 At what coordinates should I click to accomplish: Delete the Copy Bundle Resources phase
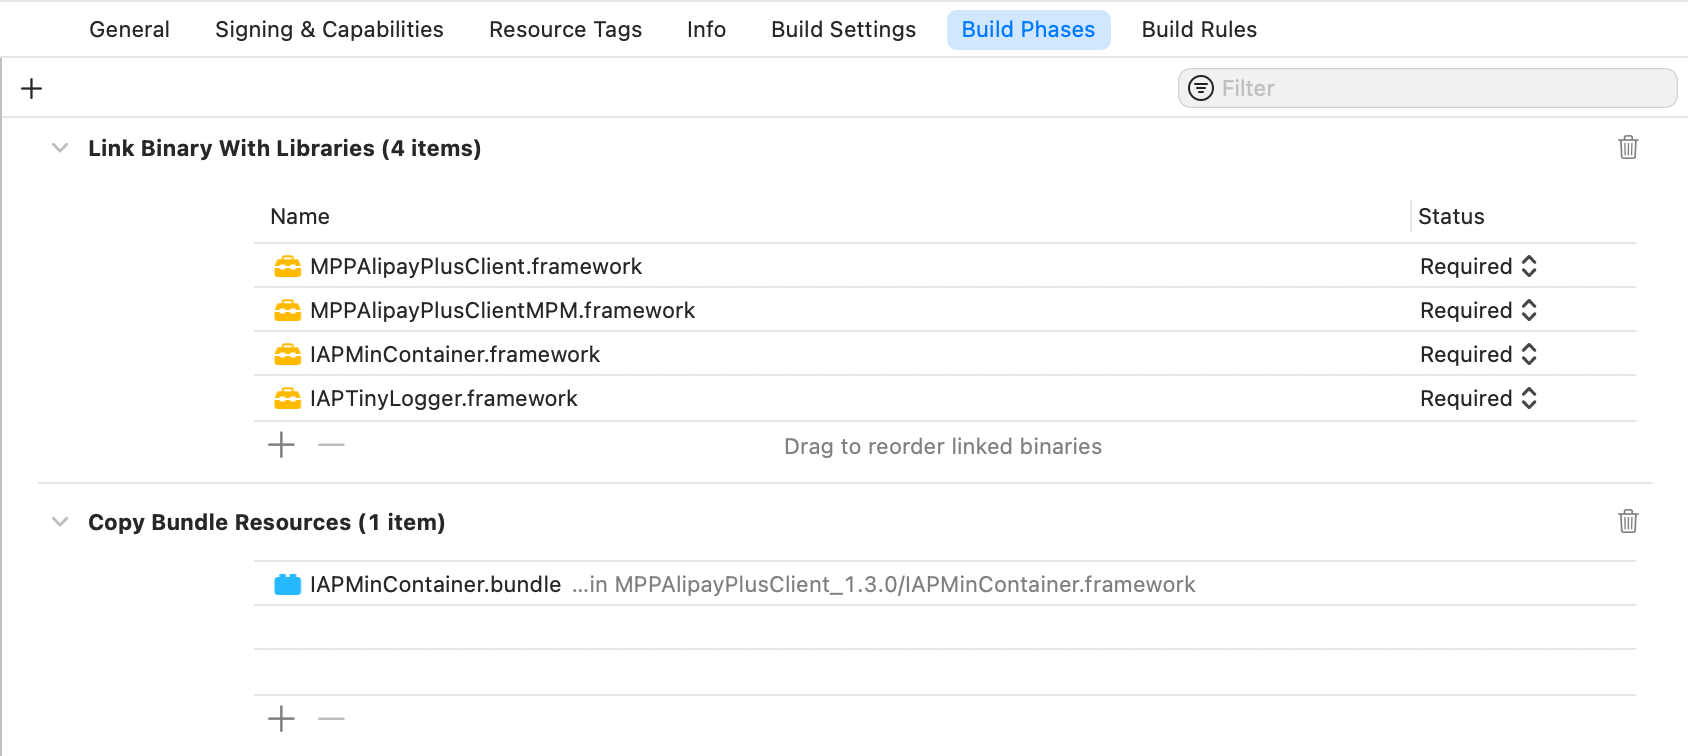click(x=1628, y=522)
